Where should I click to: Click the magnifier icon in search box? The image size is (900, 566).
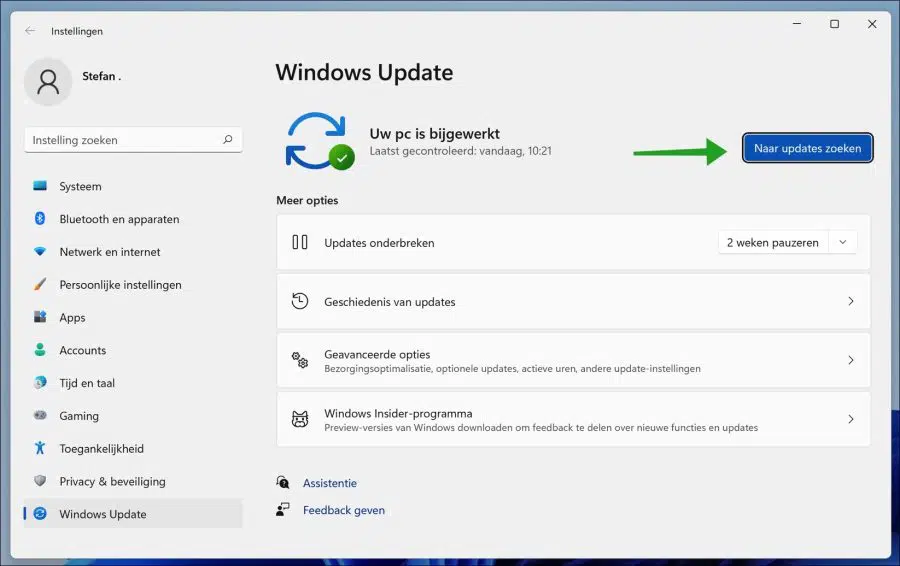pyautogui.click(x=228, y=139)
